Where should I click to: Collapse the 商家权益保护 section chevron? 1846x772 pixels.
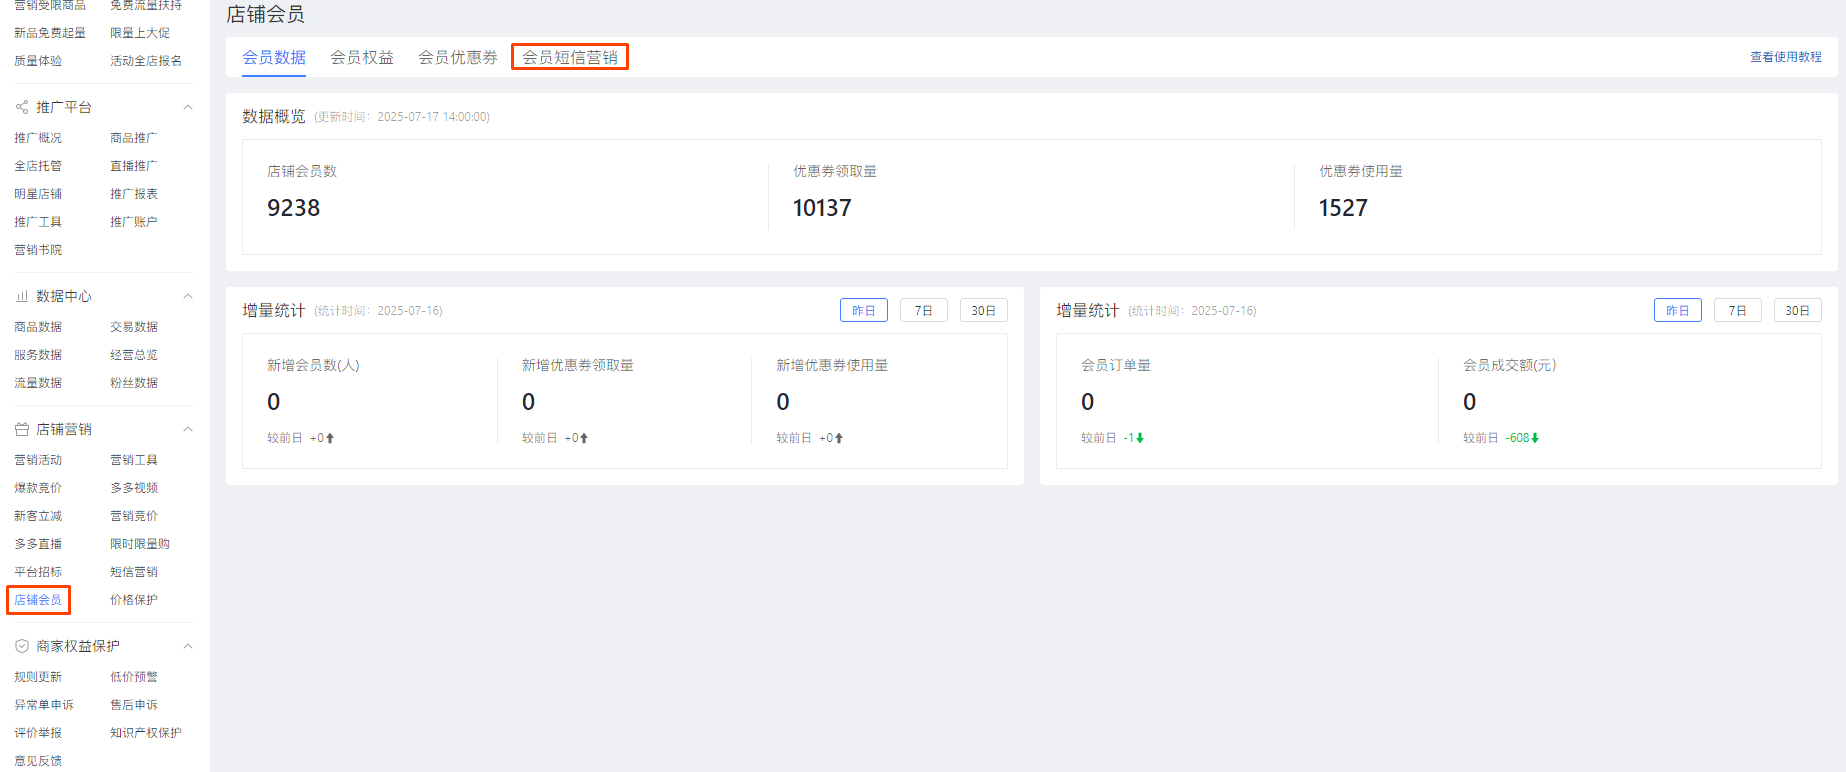coord(187,646)
